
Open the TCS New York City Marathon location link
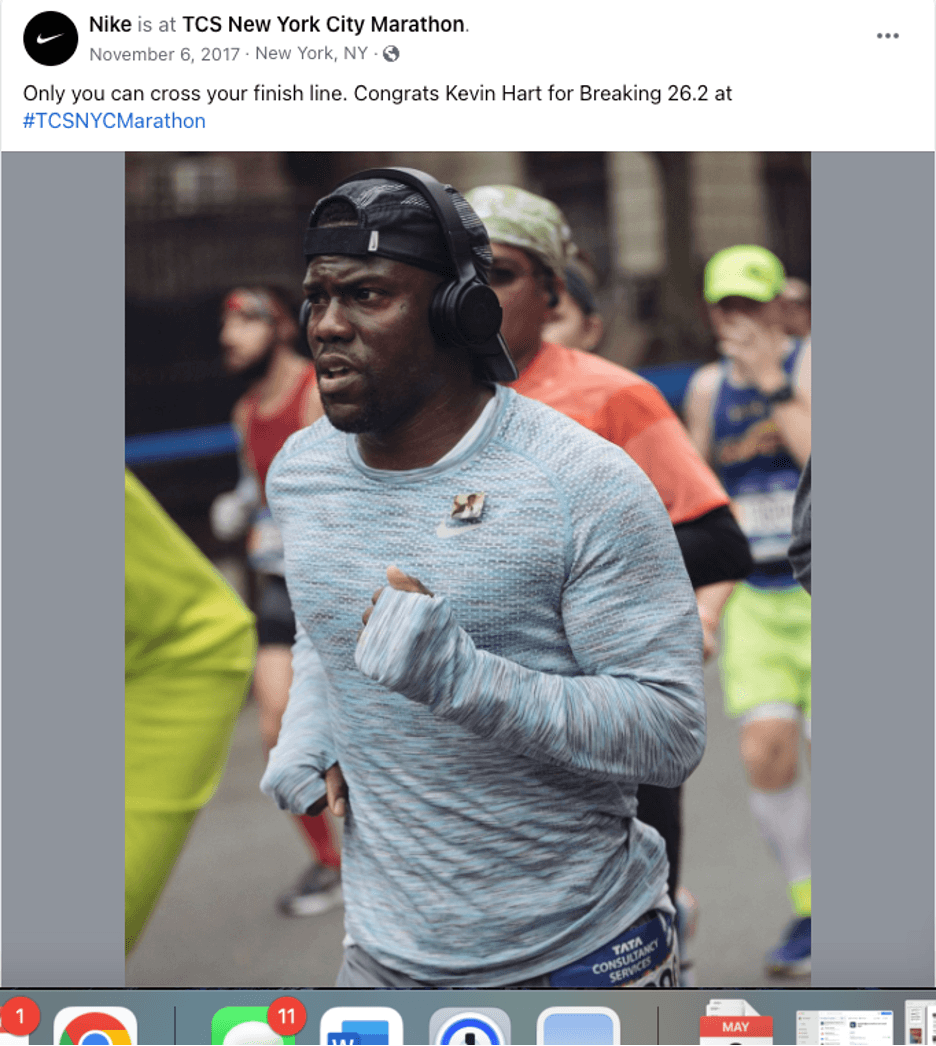point(323,24)
